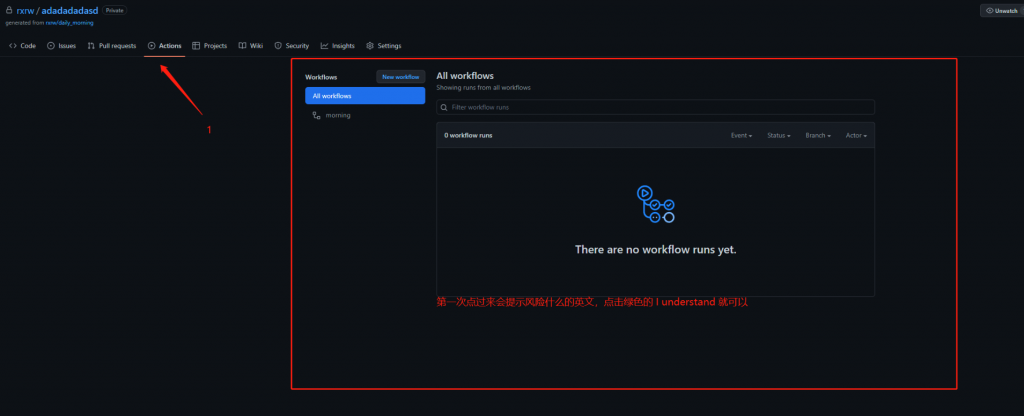Open the Insights tab
The width and height of the screenshot is (1024, 416).
pyautogui.click(x=338, y=46)
